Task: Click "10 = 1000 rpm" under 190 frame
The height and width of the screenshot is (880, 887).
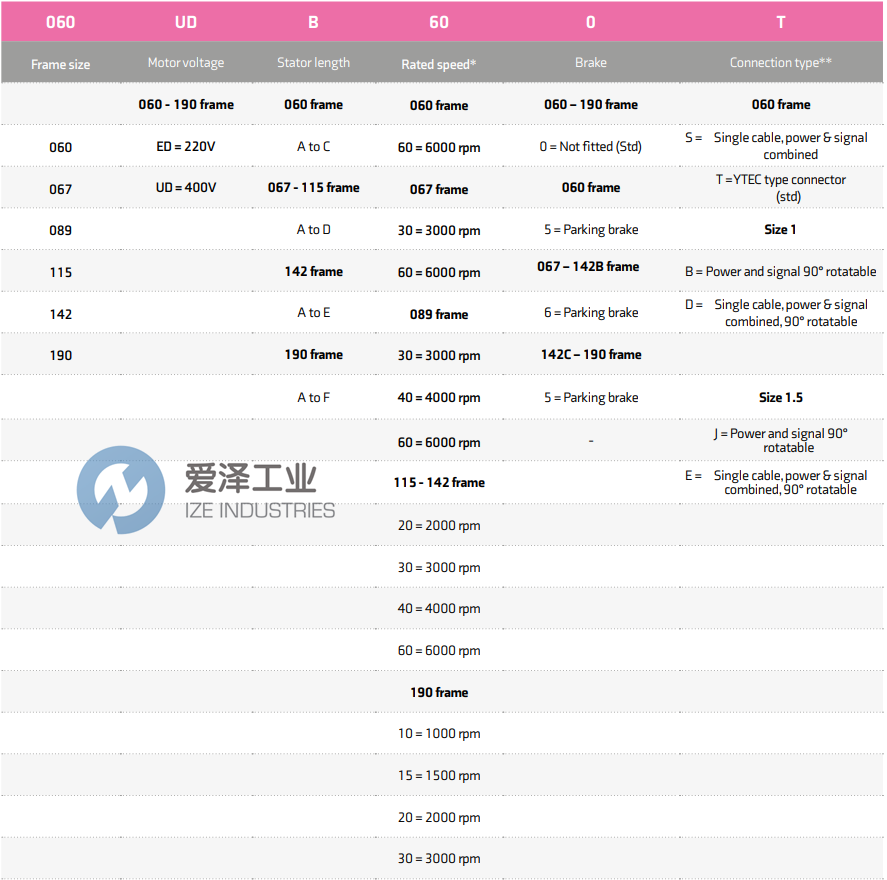Action: 439,733
